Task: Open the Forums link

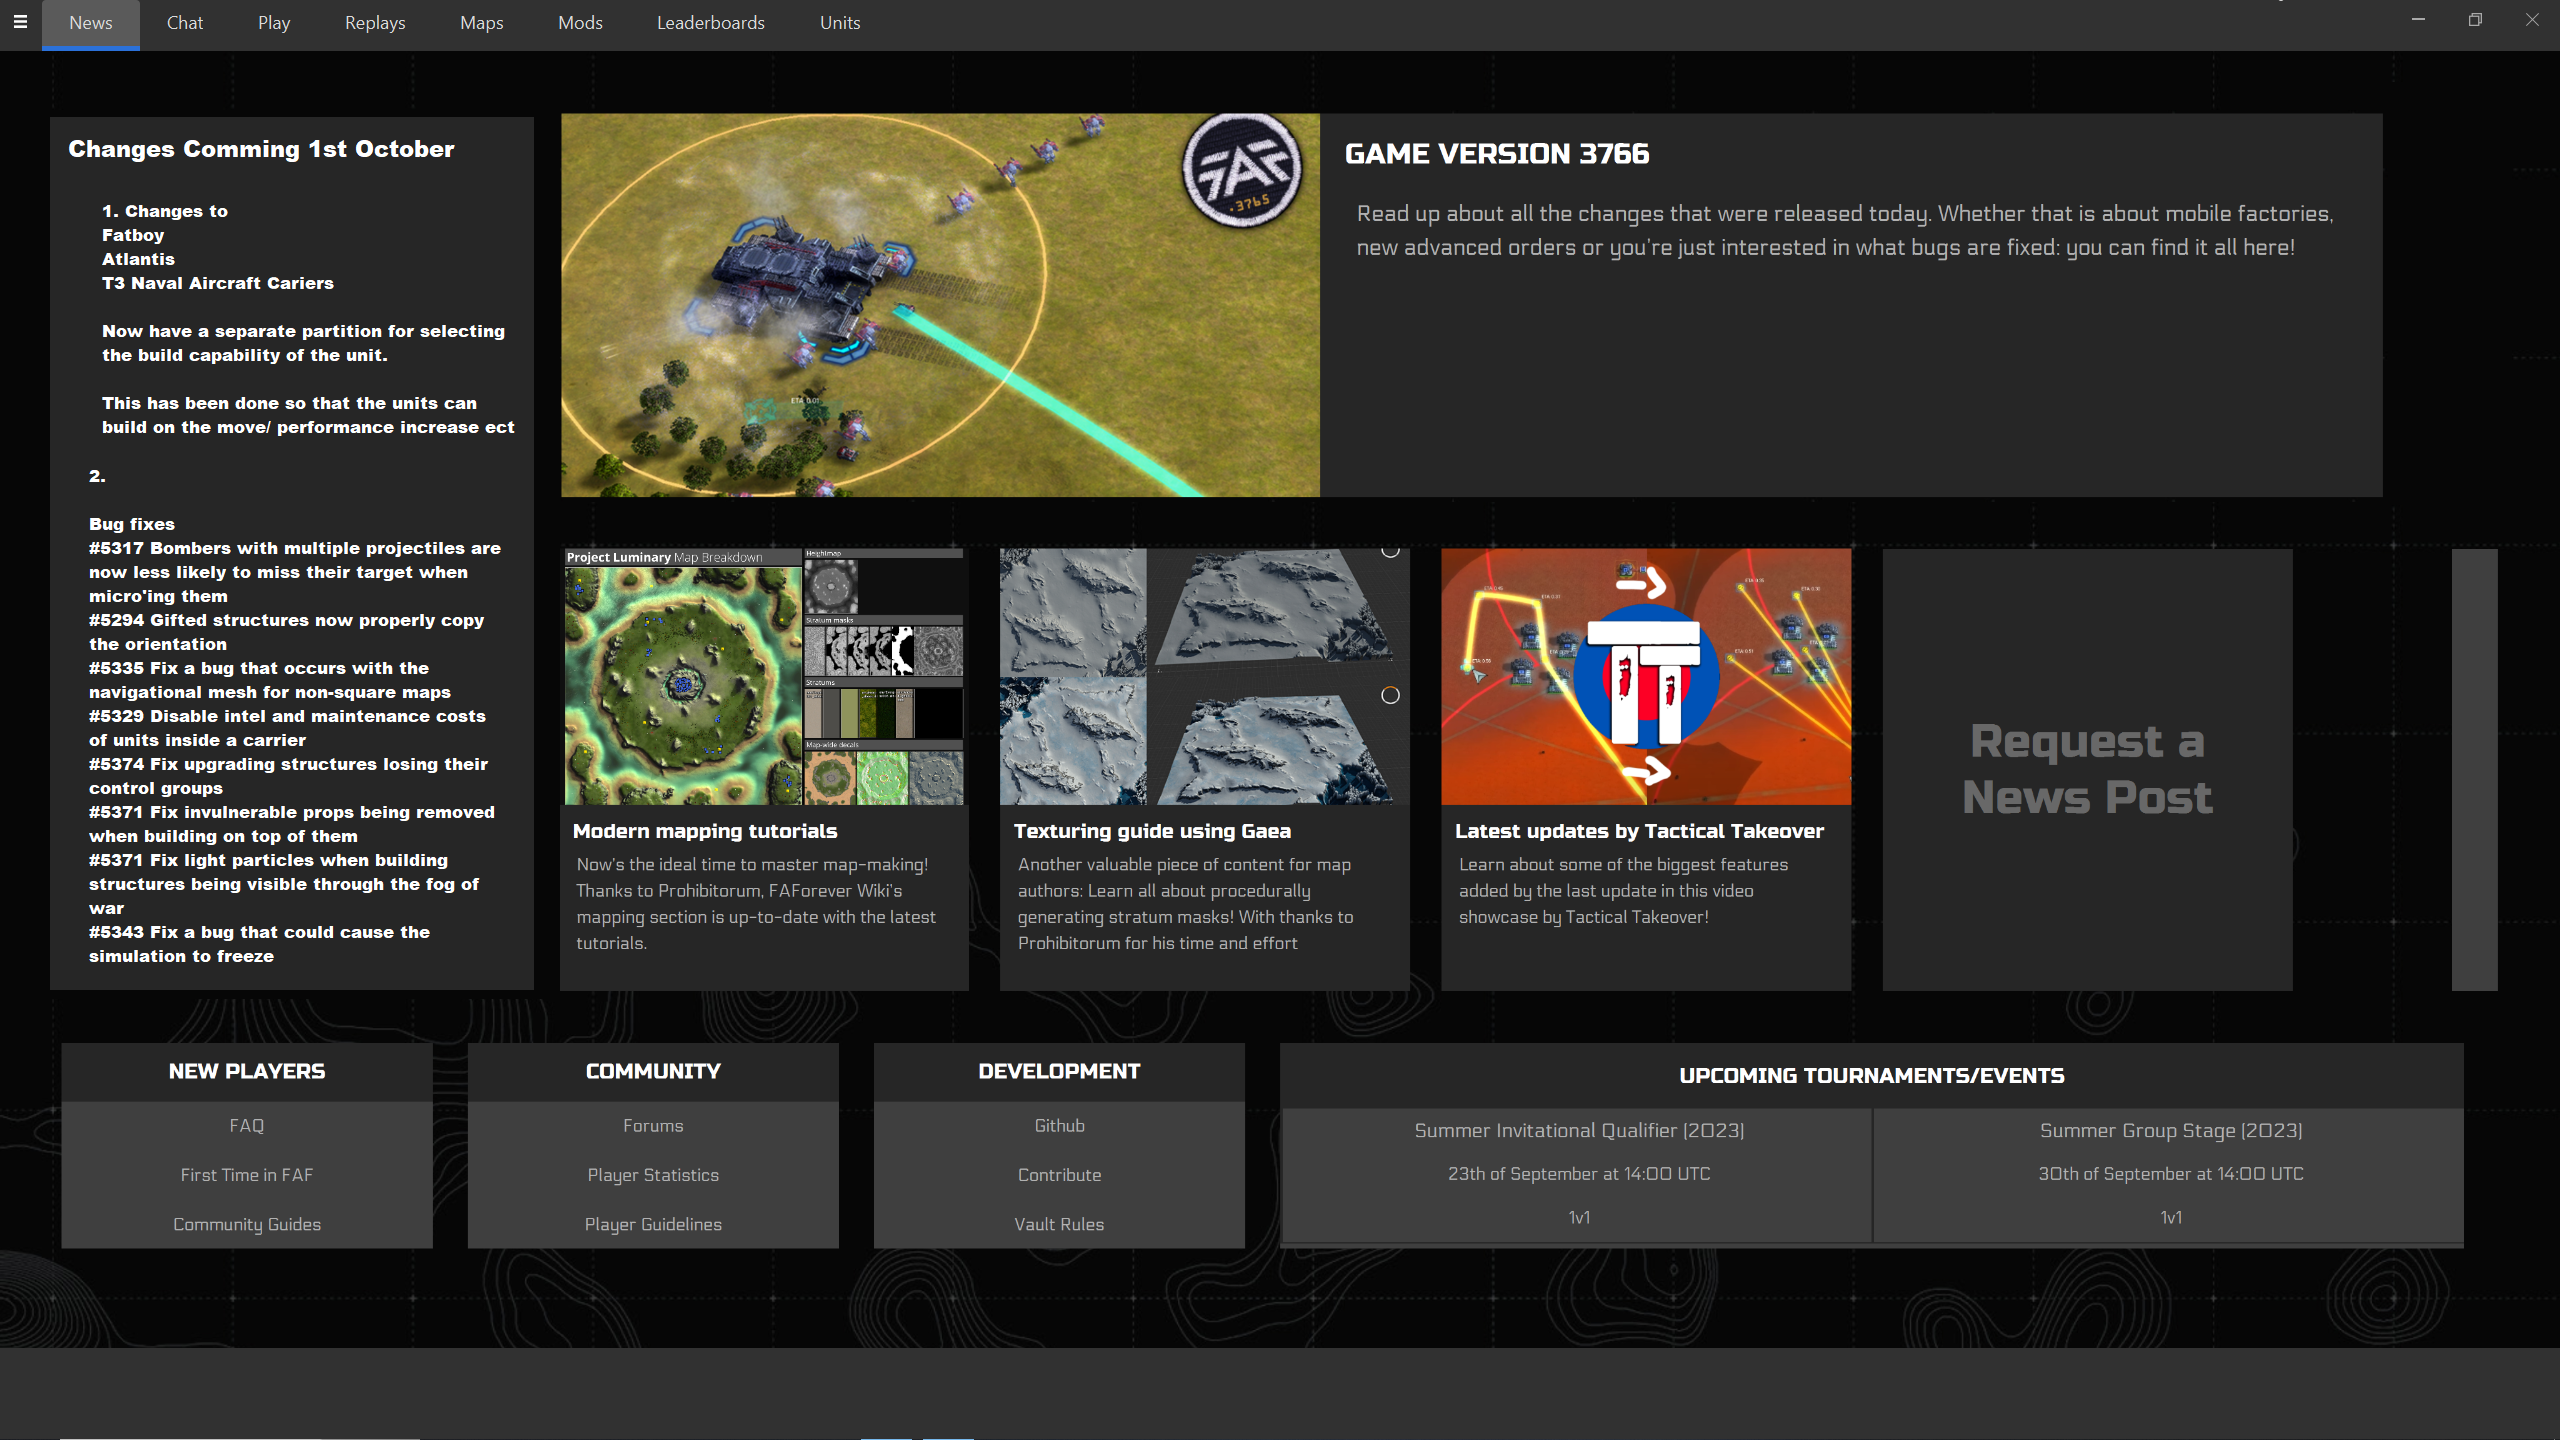Action: tap(653, 1126)
